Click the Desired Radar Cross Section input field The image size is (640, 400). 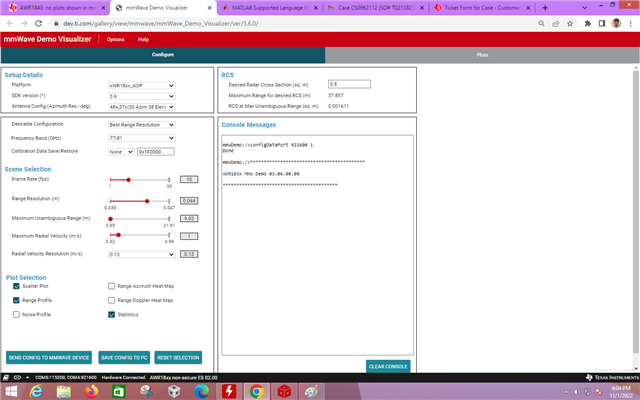pyautogui.click(x=349, y=84)
